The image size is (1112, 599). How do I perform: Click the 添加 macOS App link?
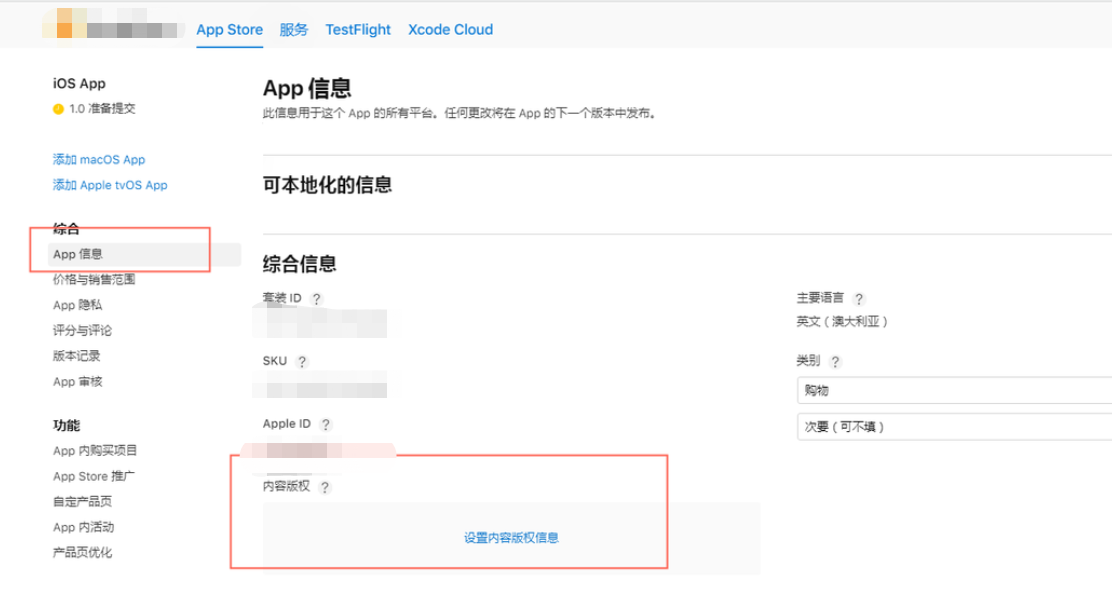point(99,159)
